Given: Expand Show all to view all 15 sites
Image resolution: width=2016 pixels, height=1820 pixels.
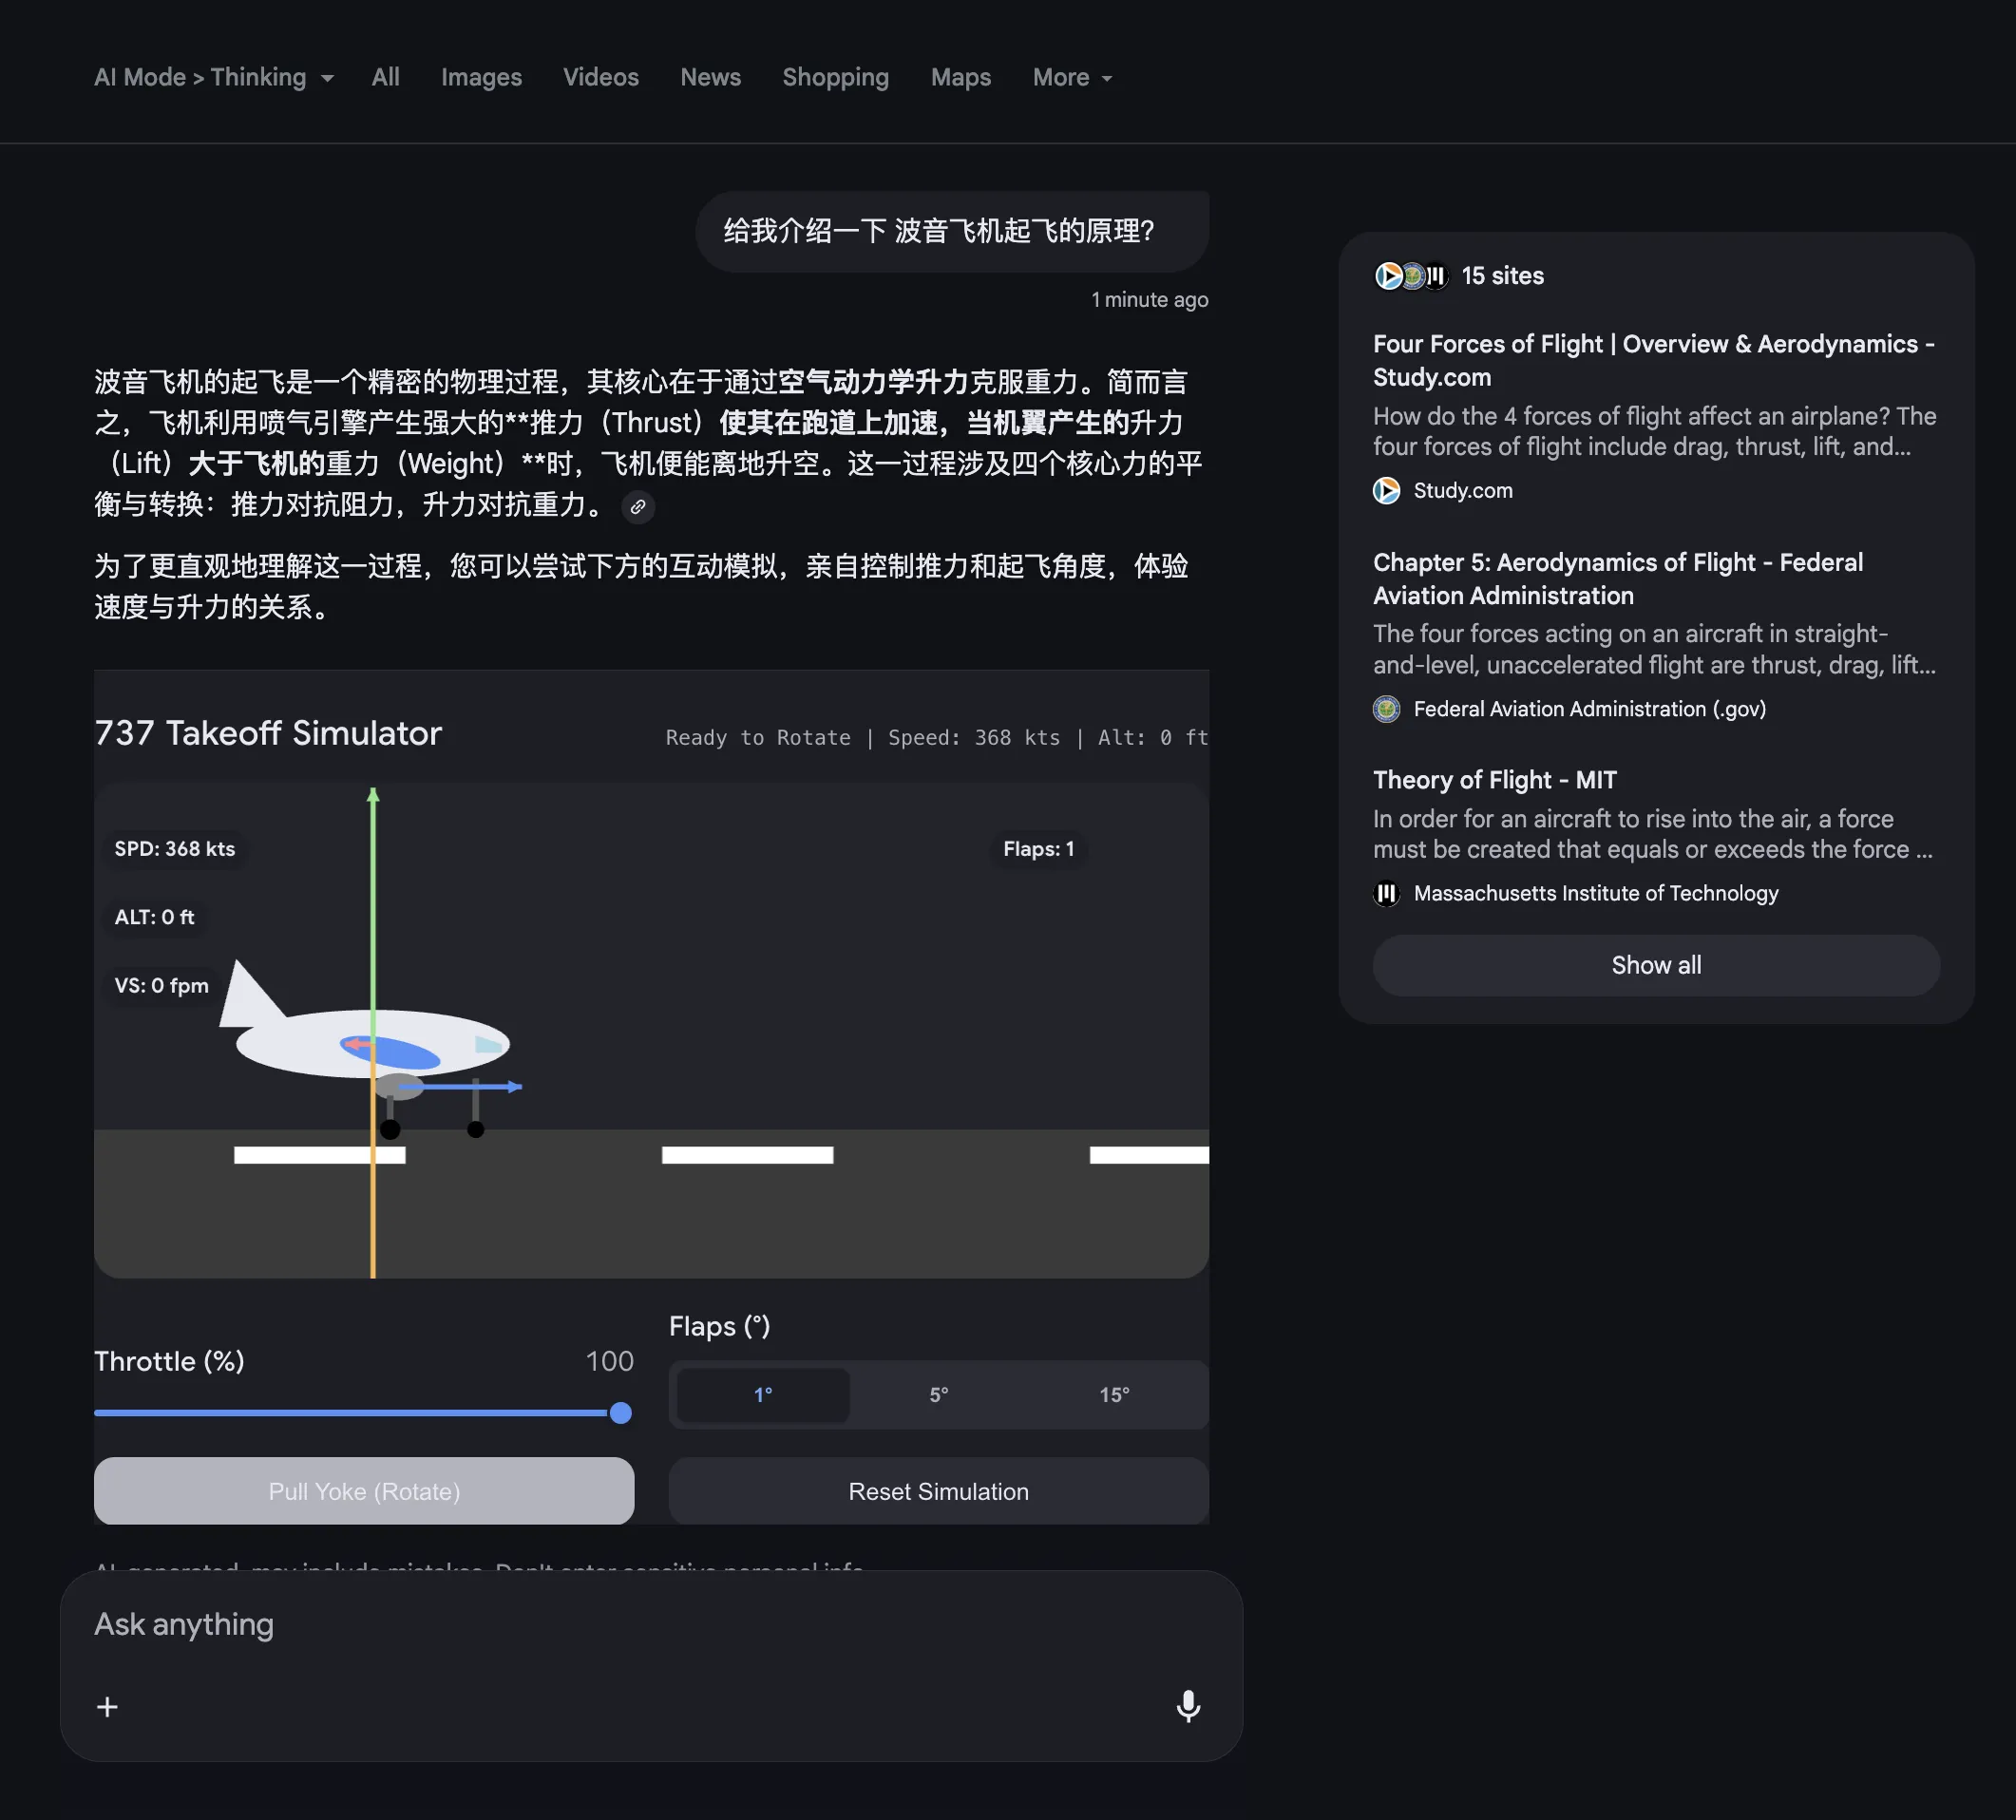Looking at the screenshot, I should pos(1655,965).
